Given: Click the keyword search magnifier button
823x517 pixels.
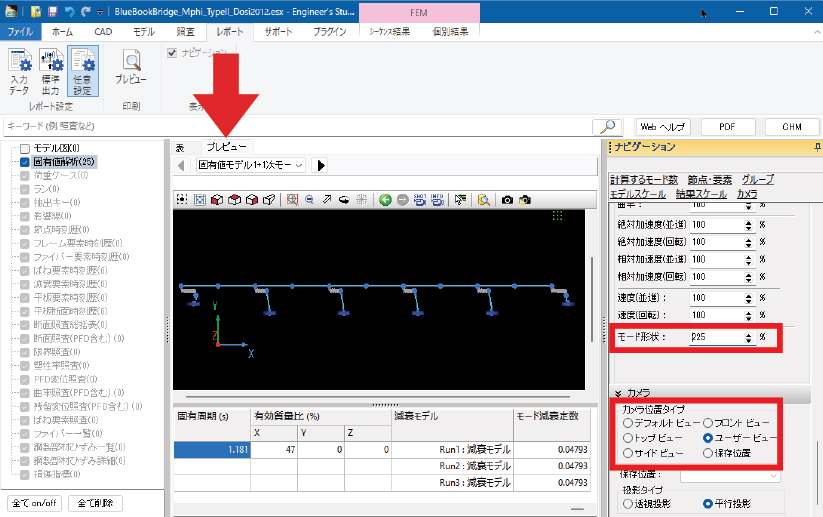Looking at the screenshot, I should 607,126.
